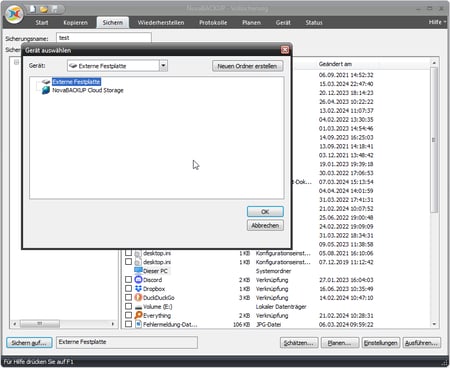Tick the Discord checkbox

click(128, 279)
